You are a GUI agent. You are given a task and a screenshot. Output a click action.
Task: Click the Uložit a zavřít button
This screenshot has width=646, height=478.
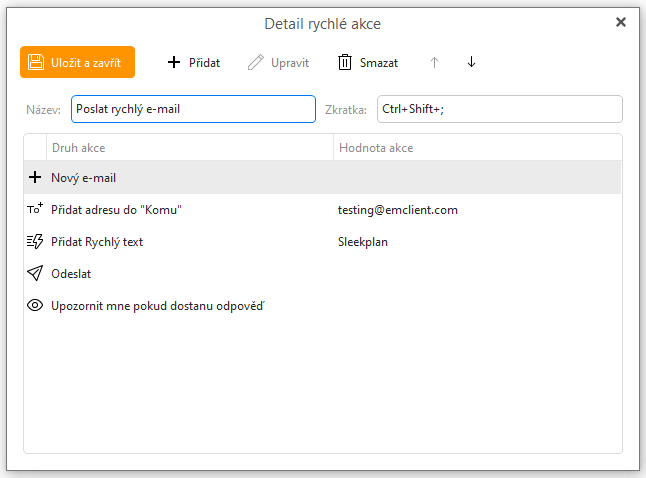coord(77,62)
